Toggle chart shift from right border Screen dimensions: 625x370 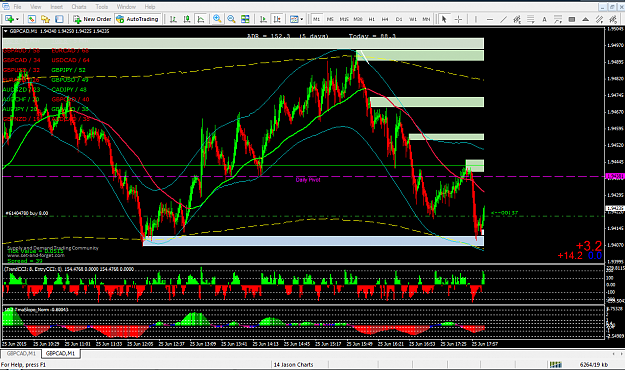[277, 19]
